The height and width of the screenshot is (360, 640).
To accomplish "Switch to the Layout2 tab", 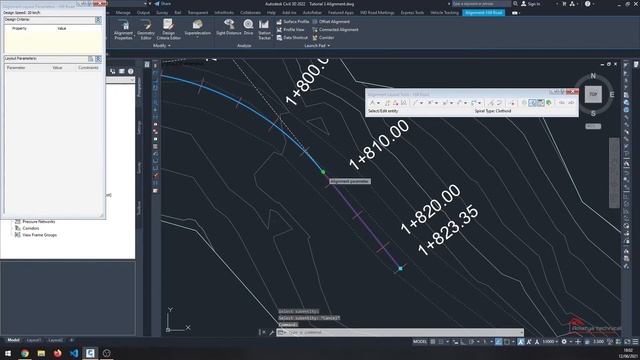I will (56, 340).
